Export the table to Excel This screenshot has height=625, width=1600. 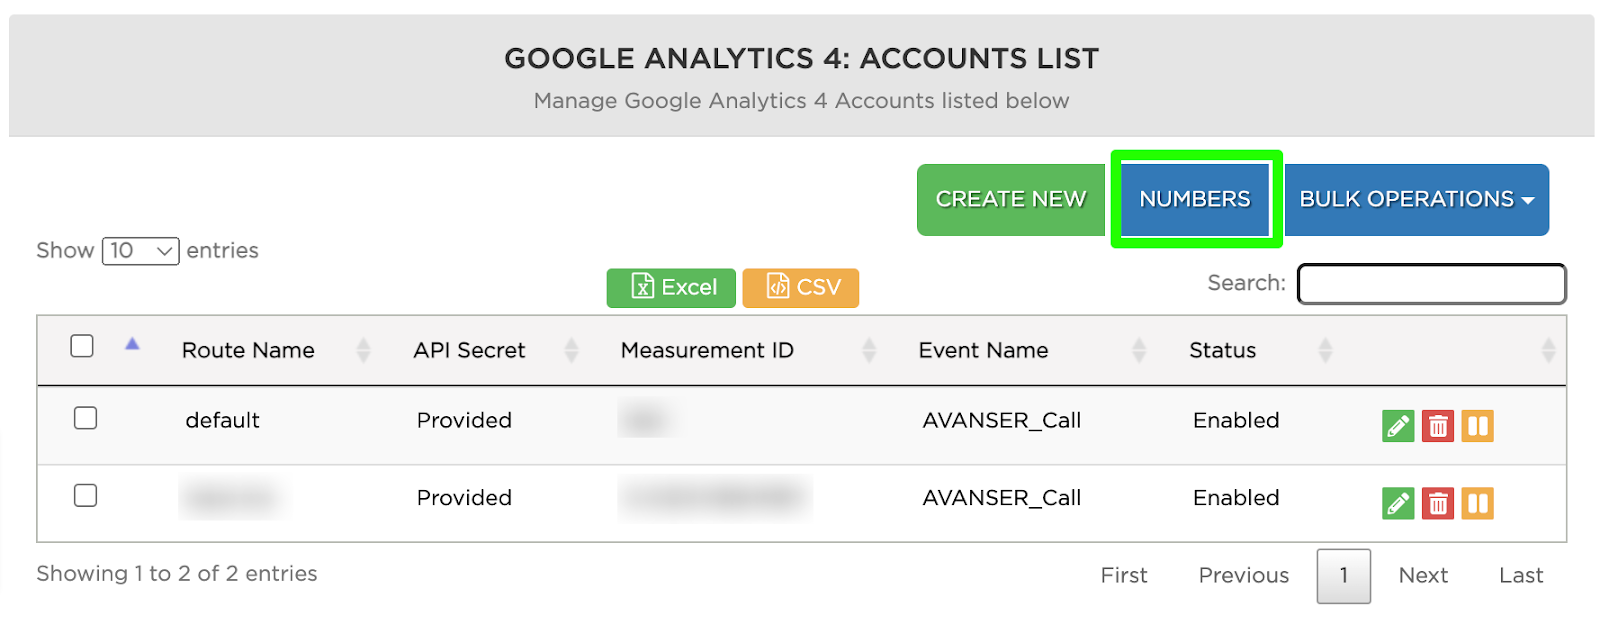[671, 288]
